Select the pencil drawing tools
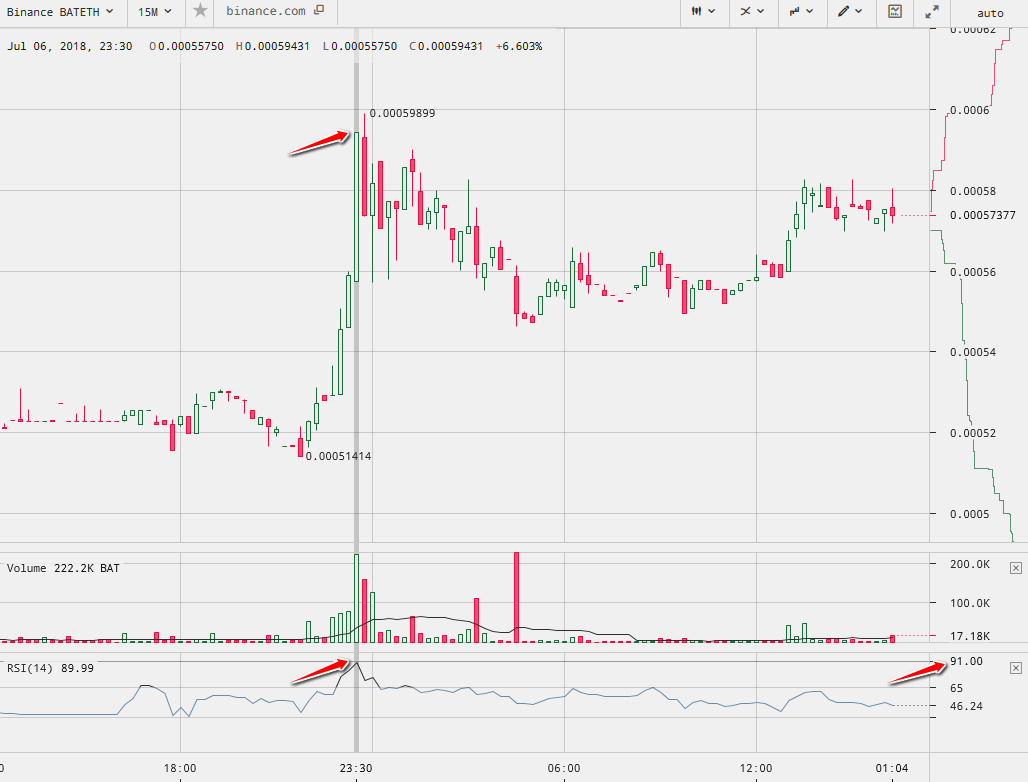 click(x=844, y=12)
